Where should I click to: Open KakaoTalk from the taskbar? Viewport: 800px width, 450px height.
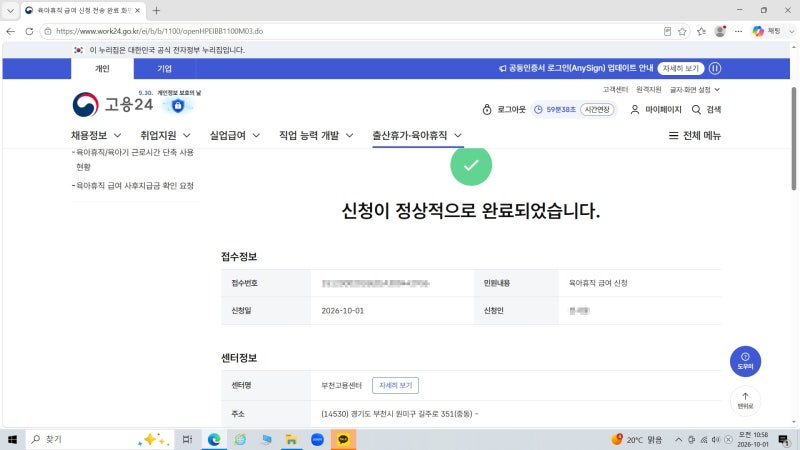343,439
